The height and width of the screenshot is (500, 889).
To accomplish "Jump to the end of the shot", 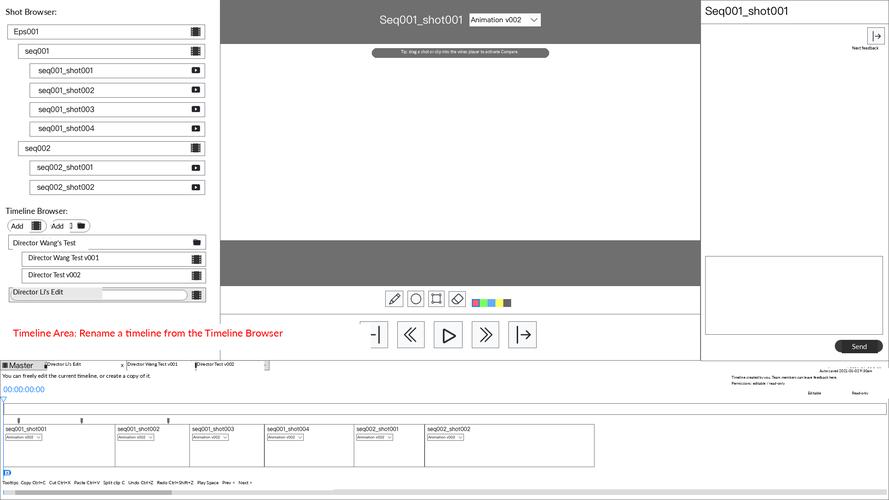I will 522,335.
